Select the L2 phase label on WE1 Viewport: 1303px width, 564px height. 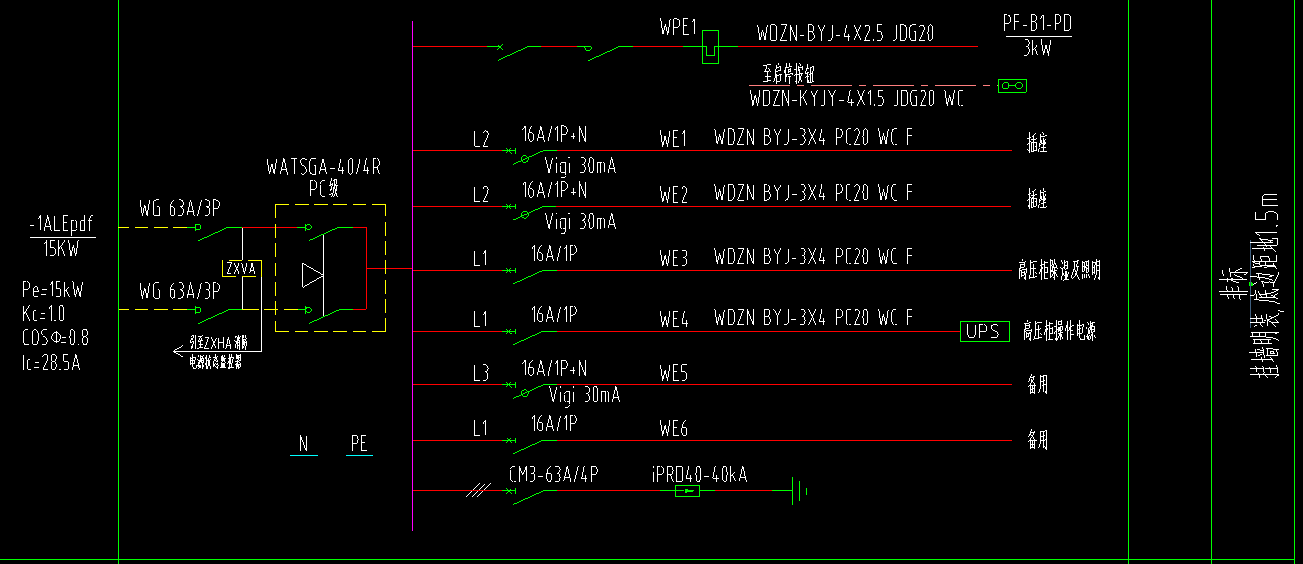481,140
